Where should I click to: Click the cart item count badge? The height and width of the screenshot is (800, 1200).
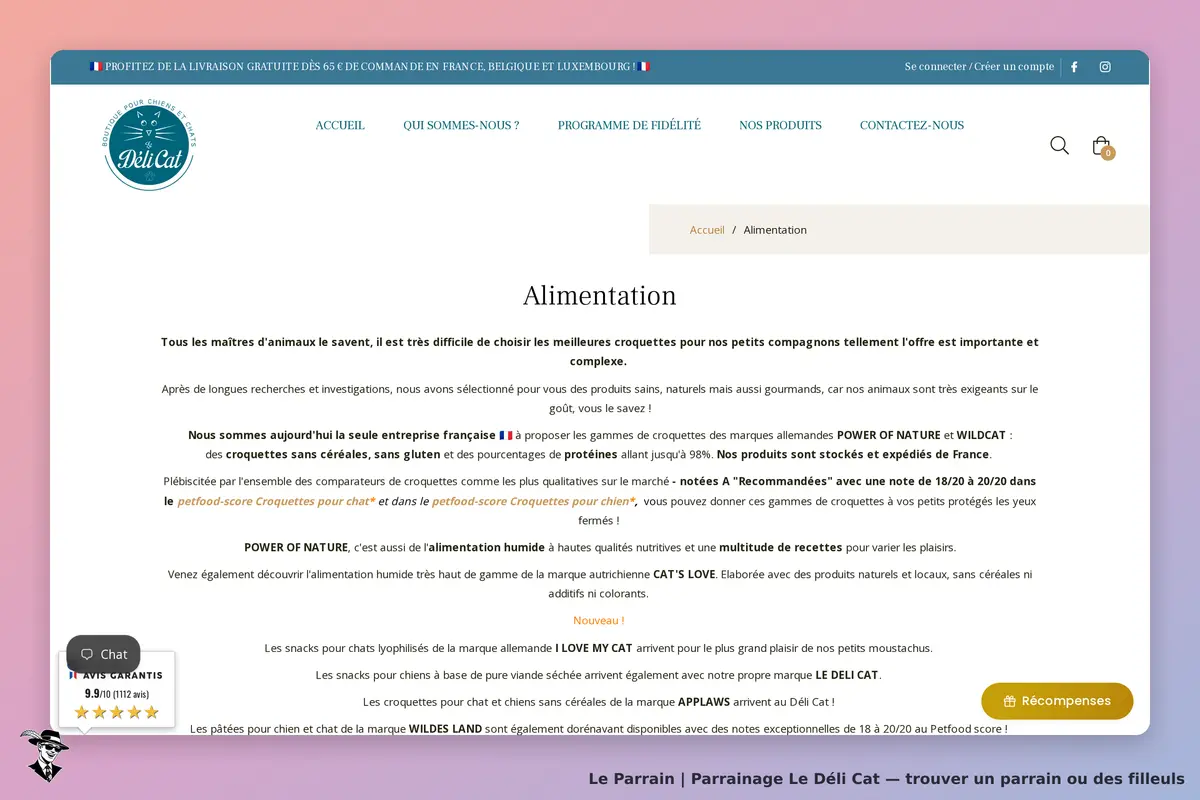1108,153
